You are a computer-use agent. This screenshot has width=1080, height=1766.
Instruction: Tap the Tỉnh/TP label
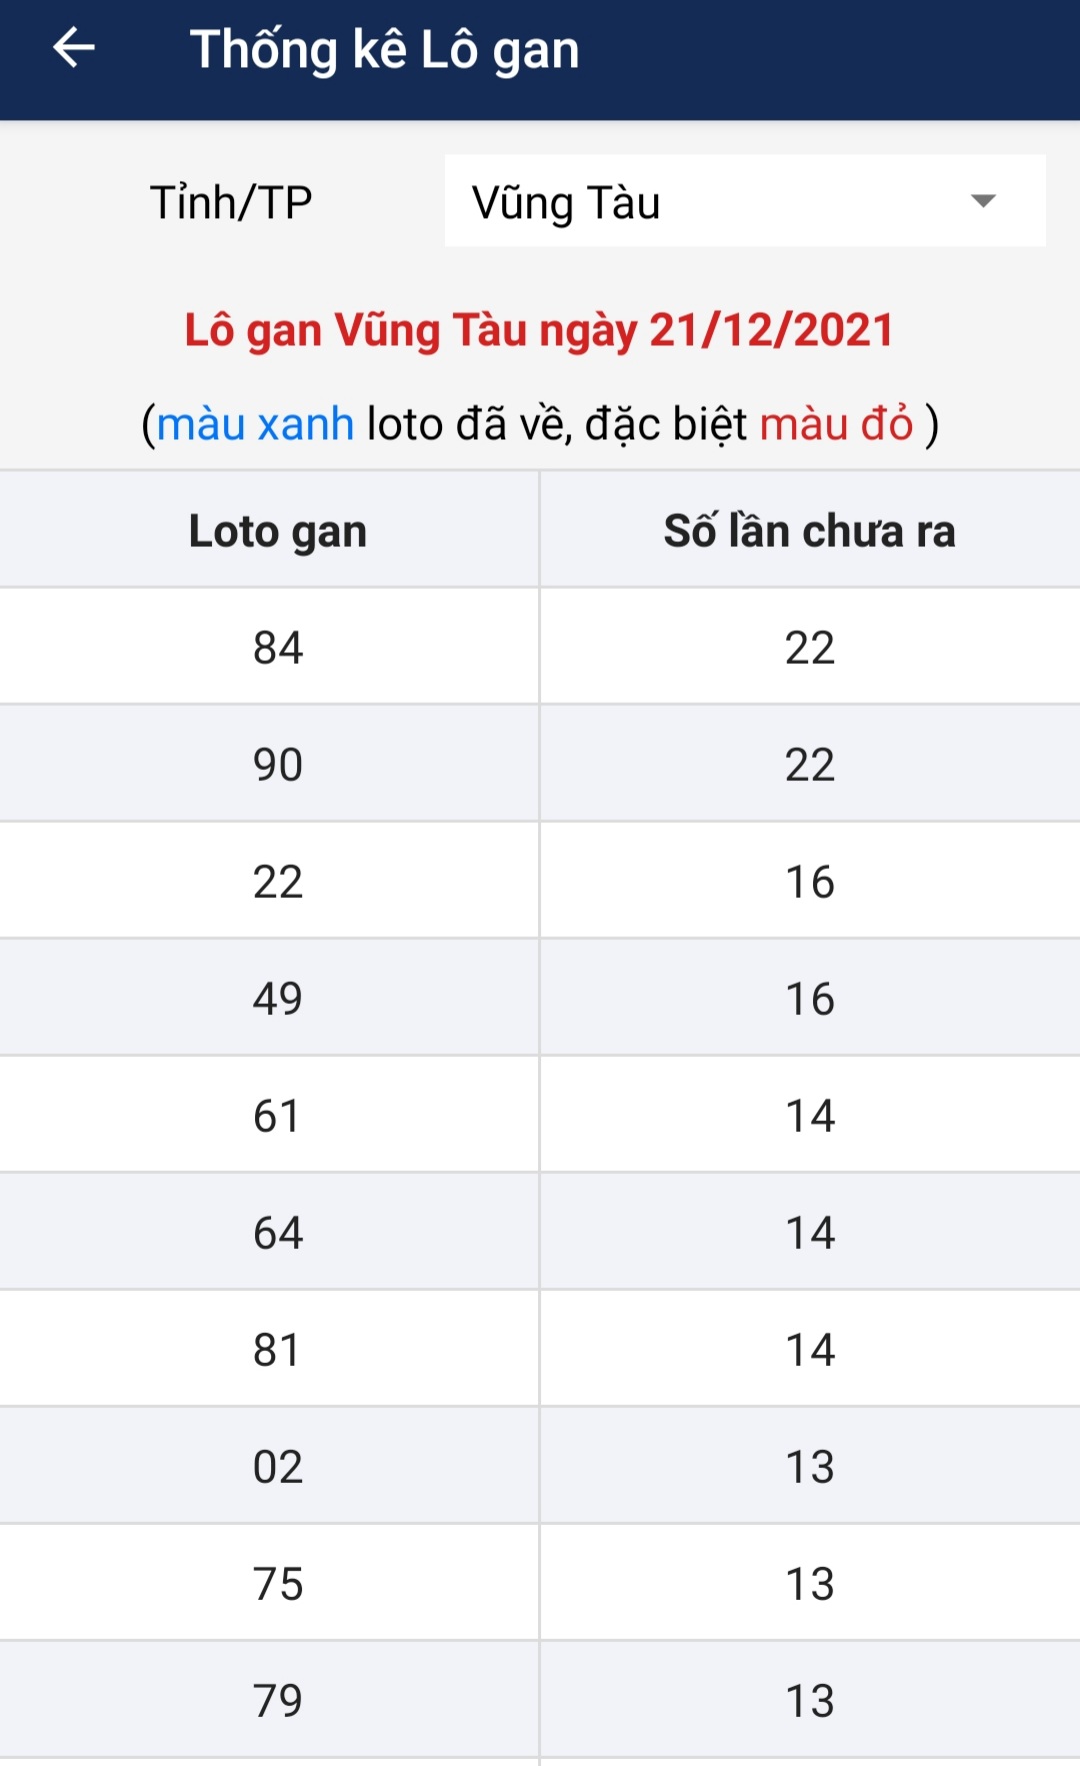(x=231, y=202)
